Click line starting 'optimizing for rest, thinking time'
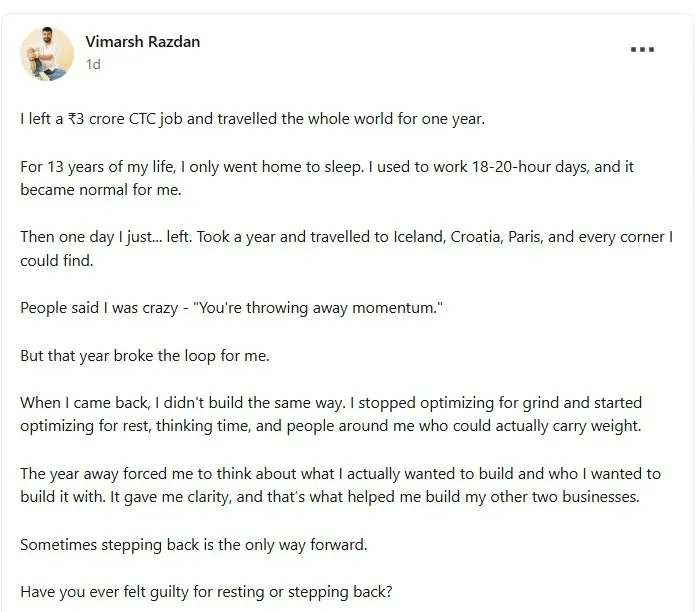The width and height of the screenshot is (696, 612). coord(331,426)
